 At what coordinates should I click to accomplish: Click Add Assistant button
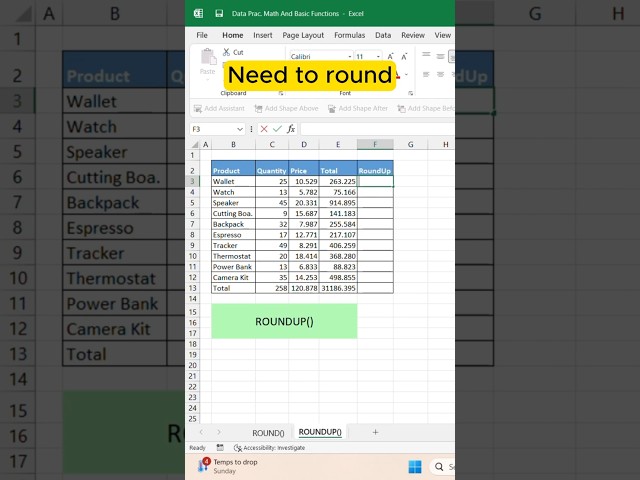click(219, 108)
